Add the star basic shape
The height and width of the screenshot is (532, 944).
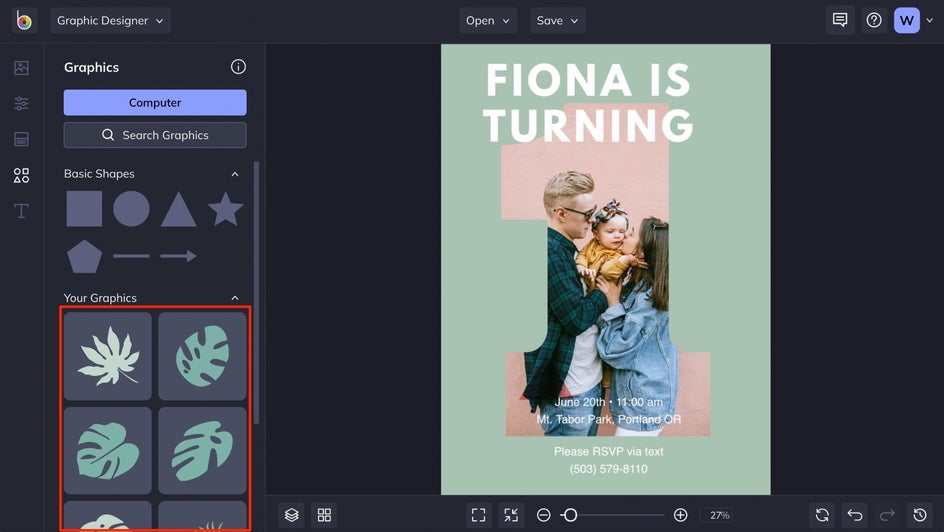tap(226, 208)
